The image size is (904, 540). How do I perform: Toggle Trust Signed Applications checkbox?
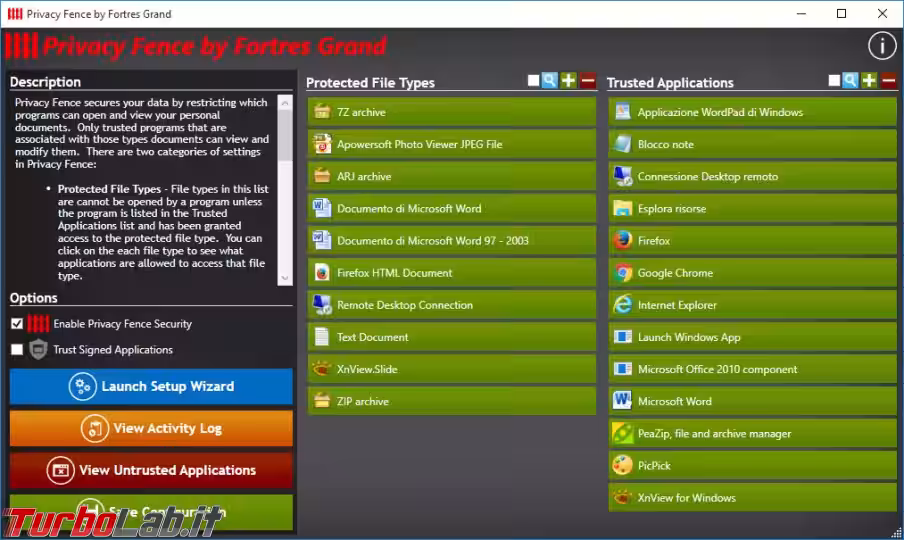(17, 349)
